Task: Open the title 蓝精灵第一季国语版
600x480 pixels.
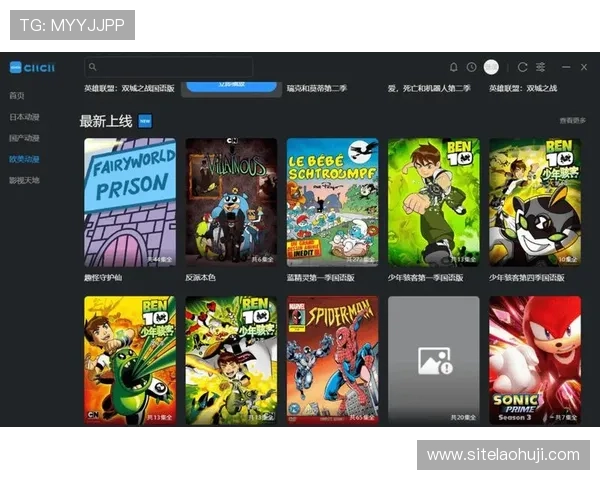Action: tap(321, 277)
